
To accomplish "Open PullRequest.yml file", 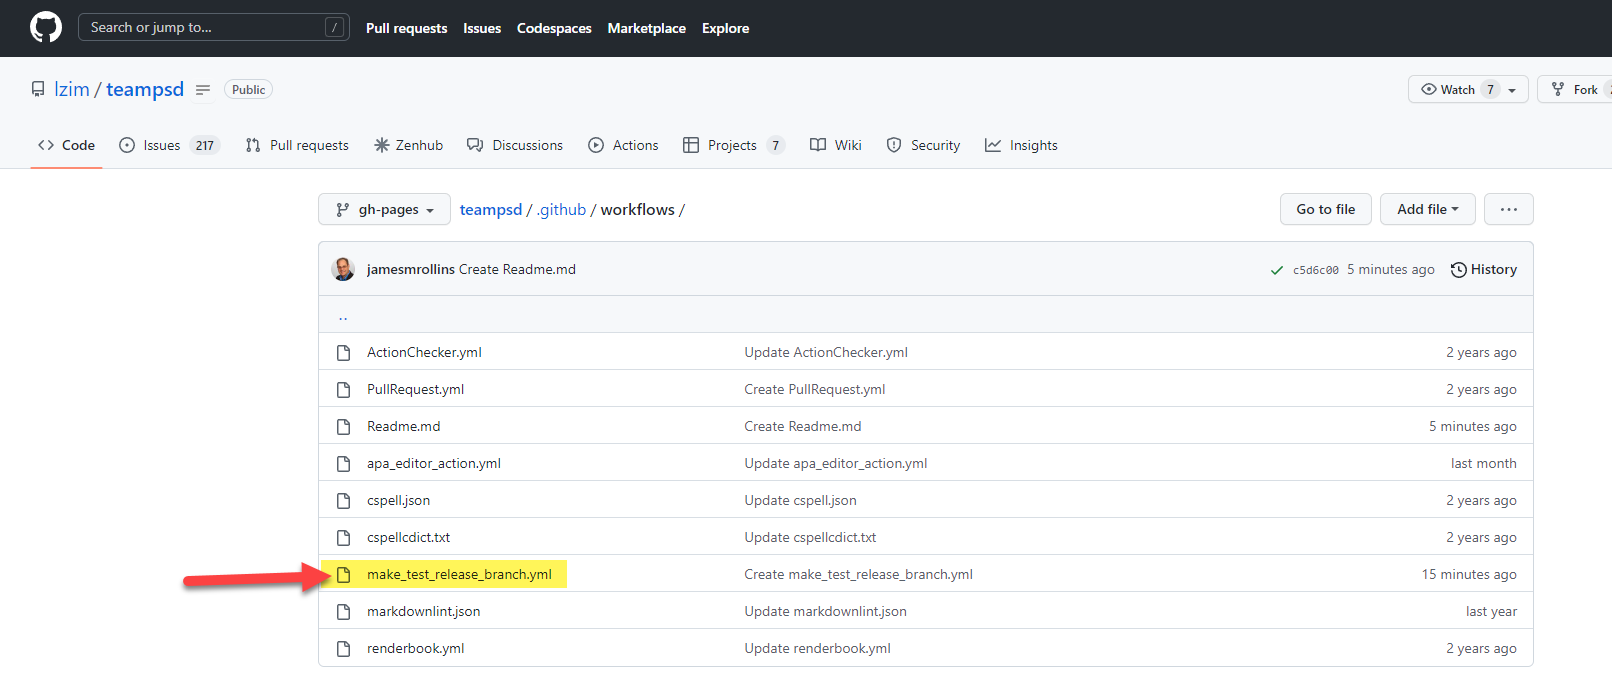I will click(415, 389).
